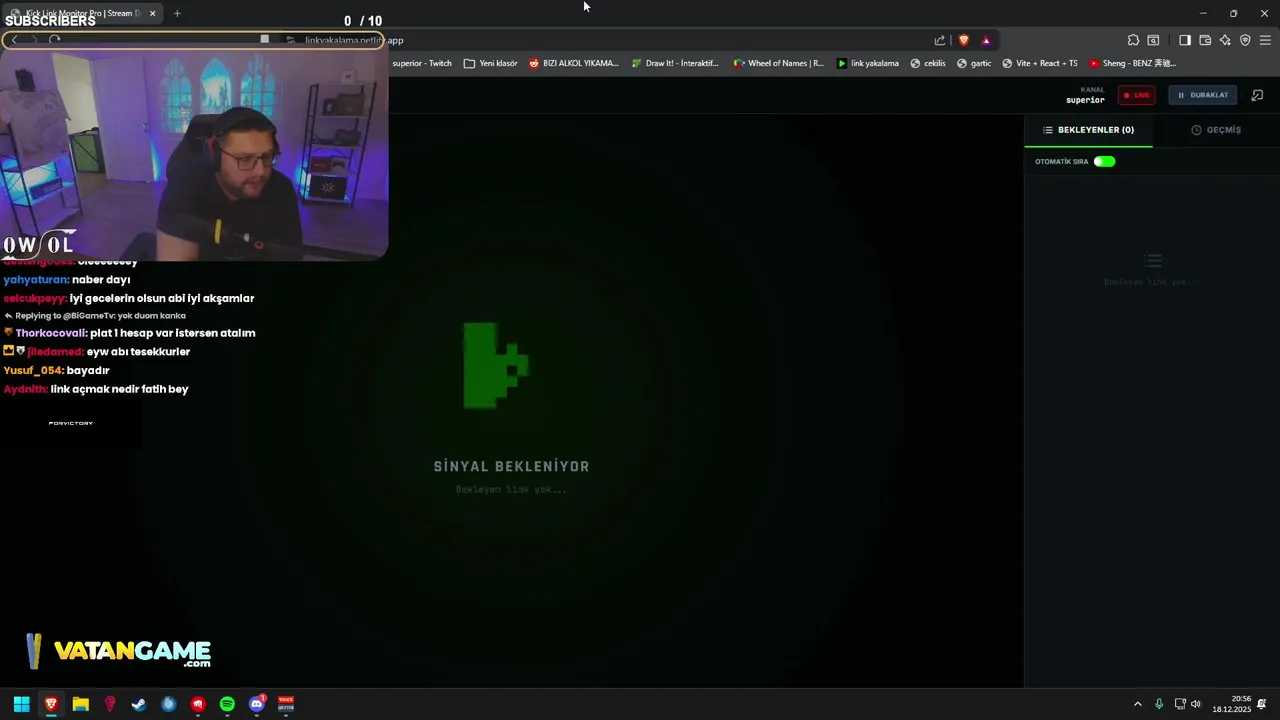Open notifications bell in taskbar
1280x720 pixels.
(1263, 704)
